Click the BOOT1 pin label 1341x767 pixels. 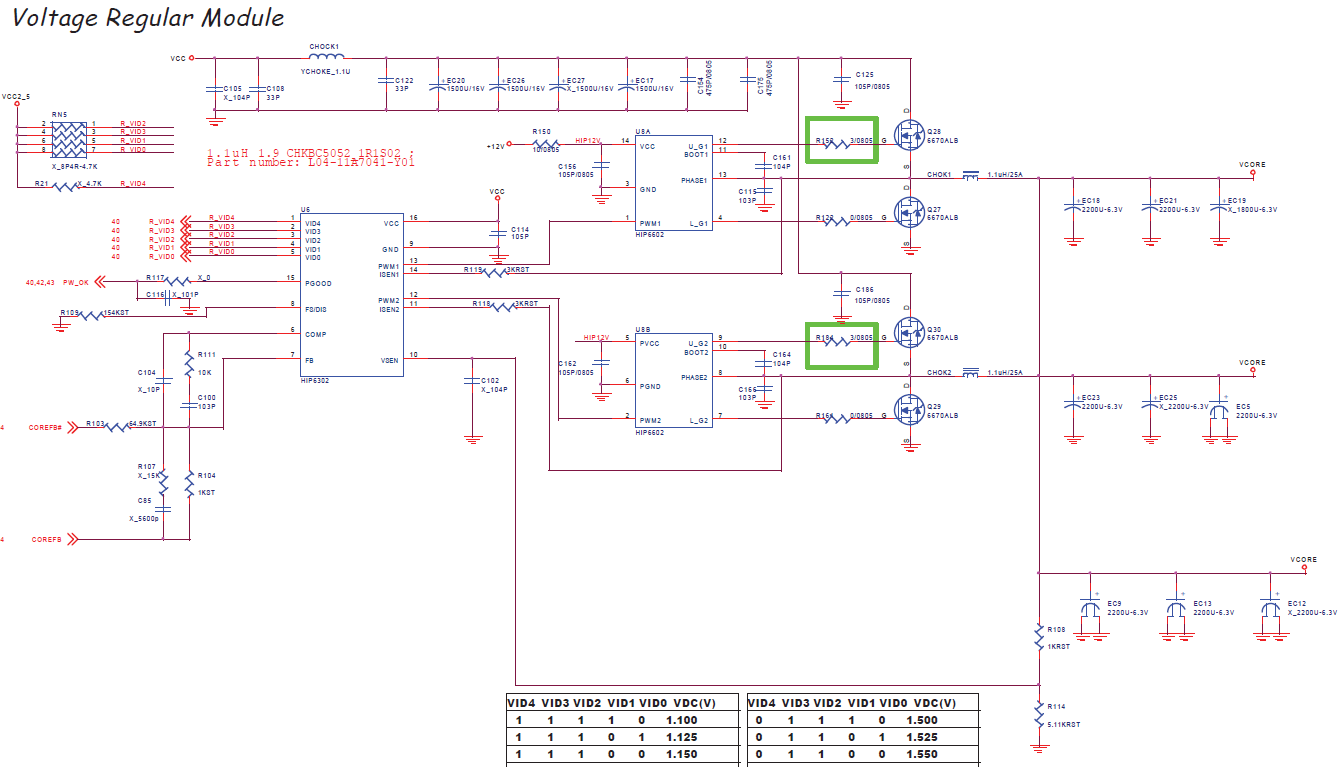[697, 155]
